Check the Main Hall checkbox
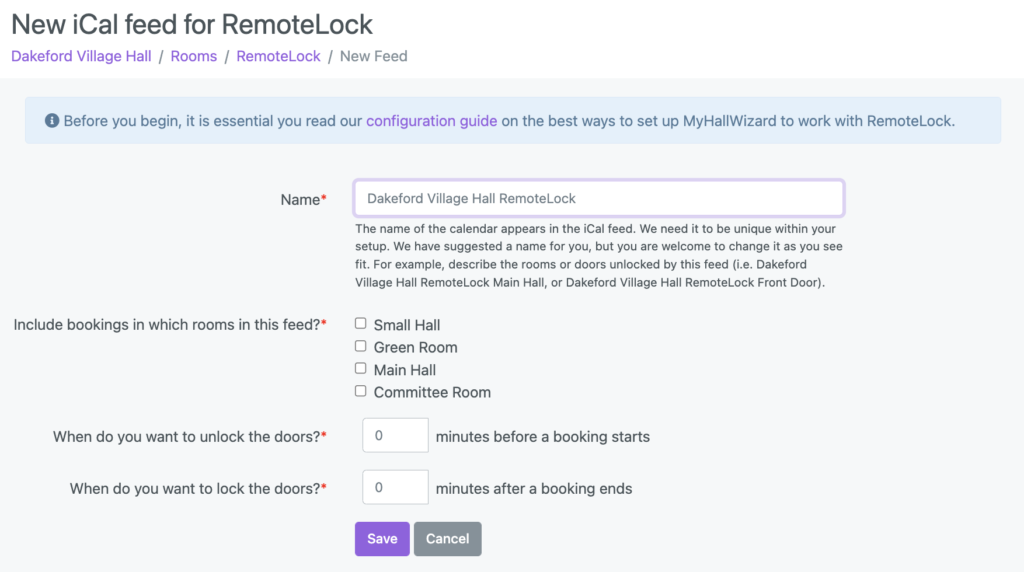1024x572 pixels. pos(360,368)
